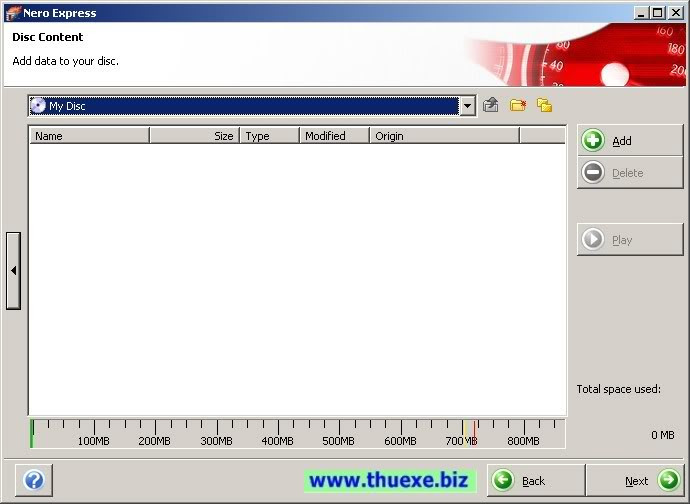Sort by the Modified column header
The image size is (690, 504).
[x=334, y=136]
